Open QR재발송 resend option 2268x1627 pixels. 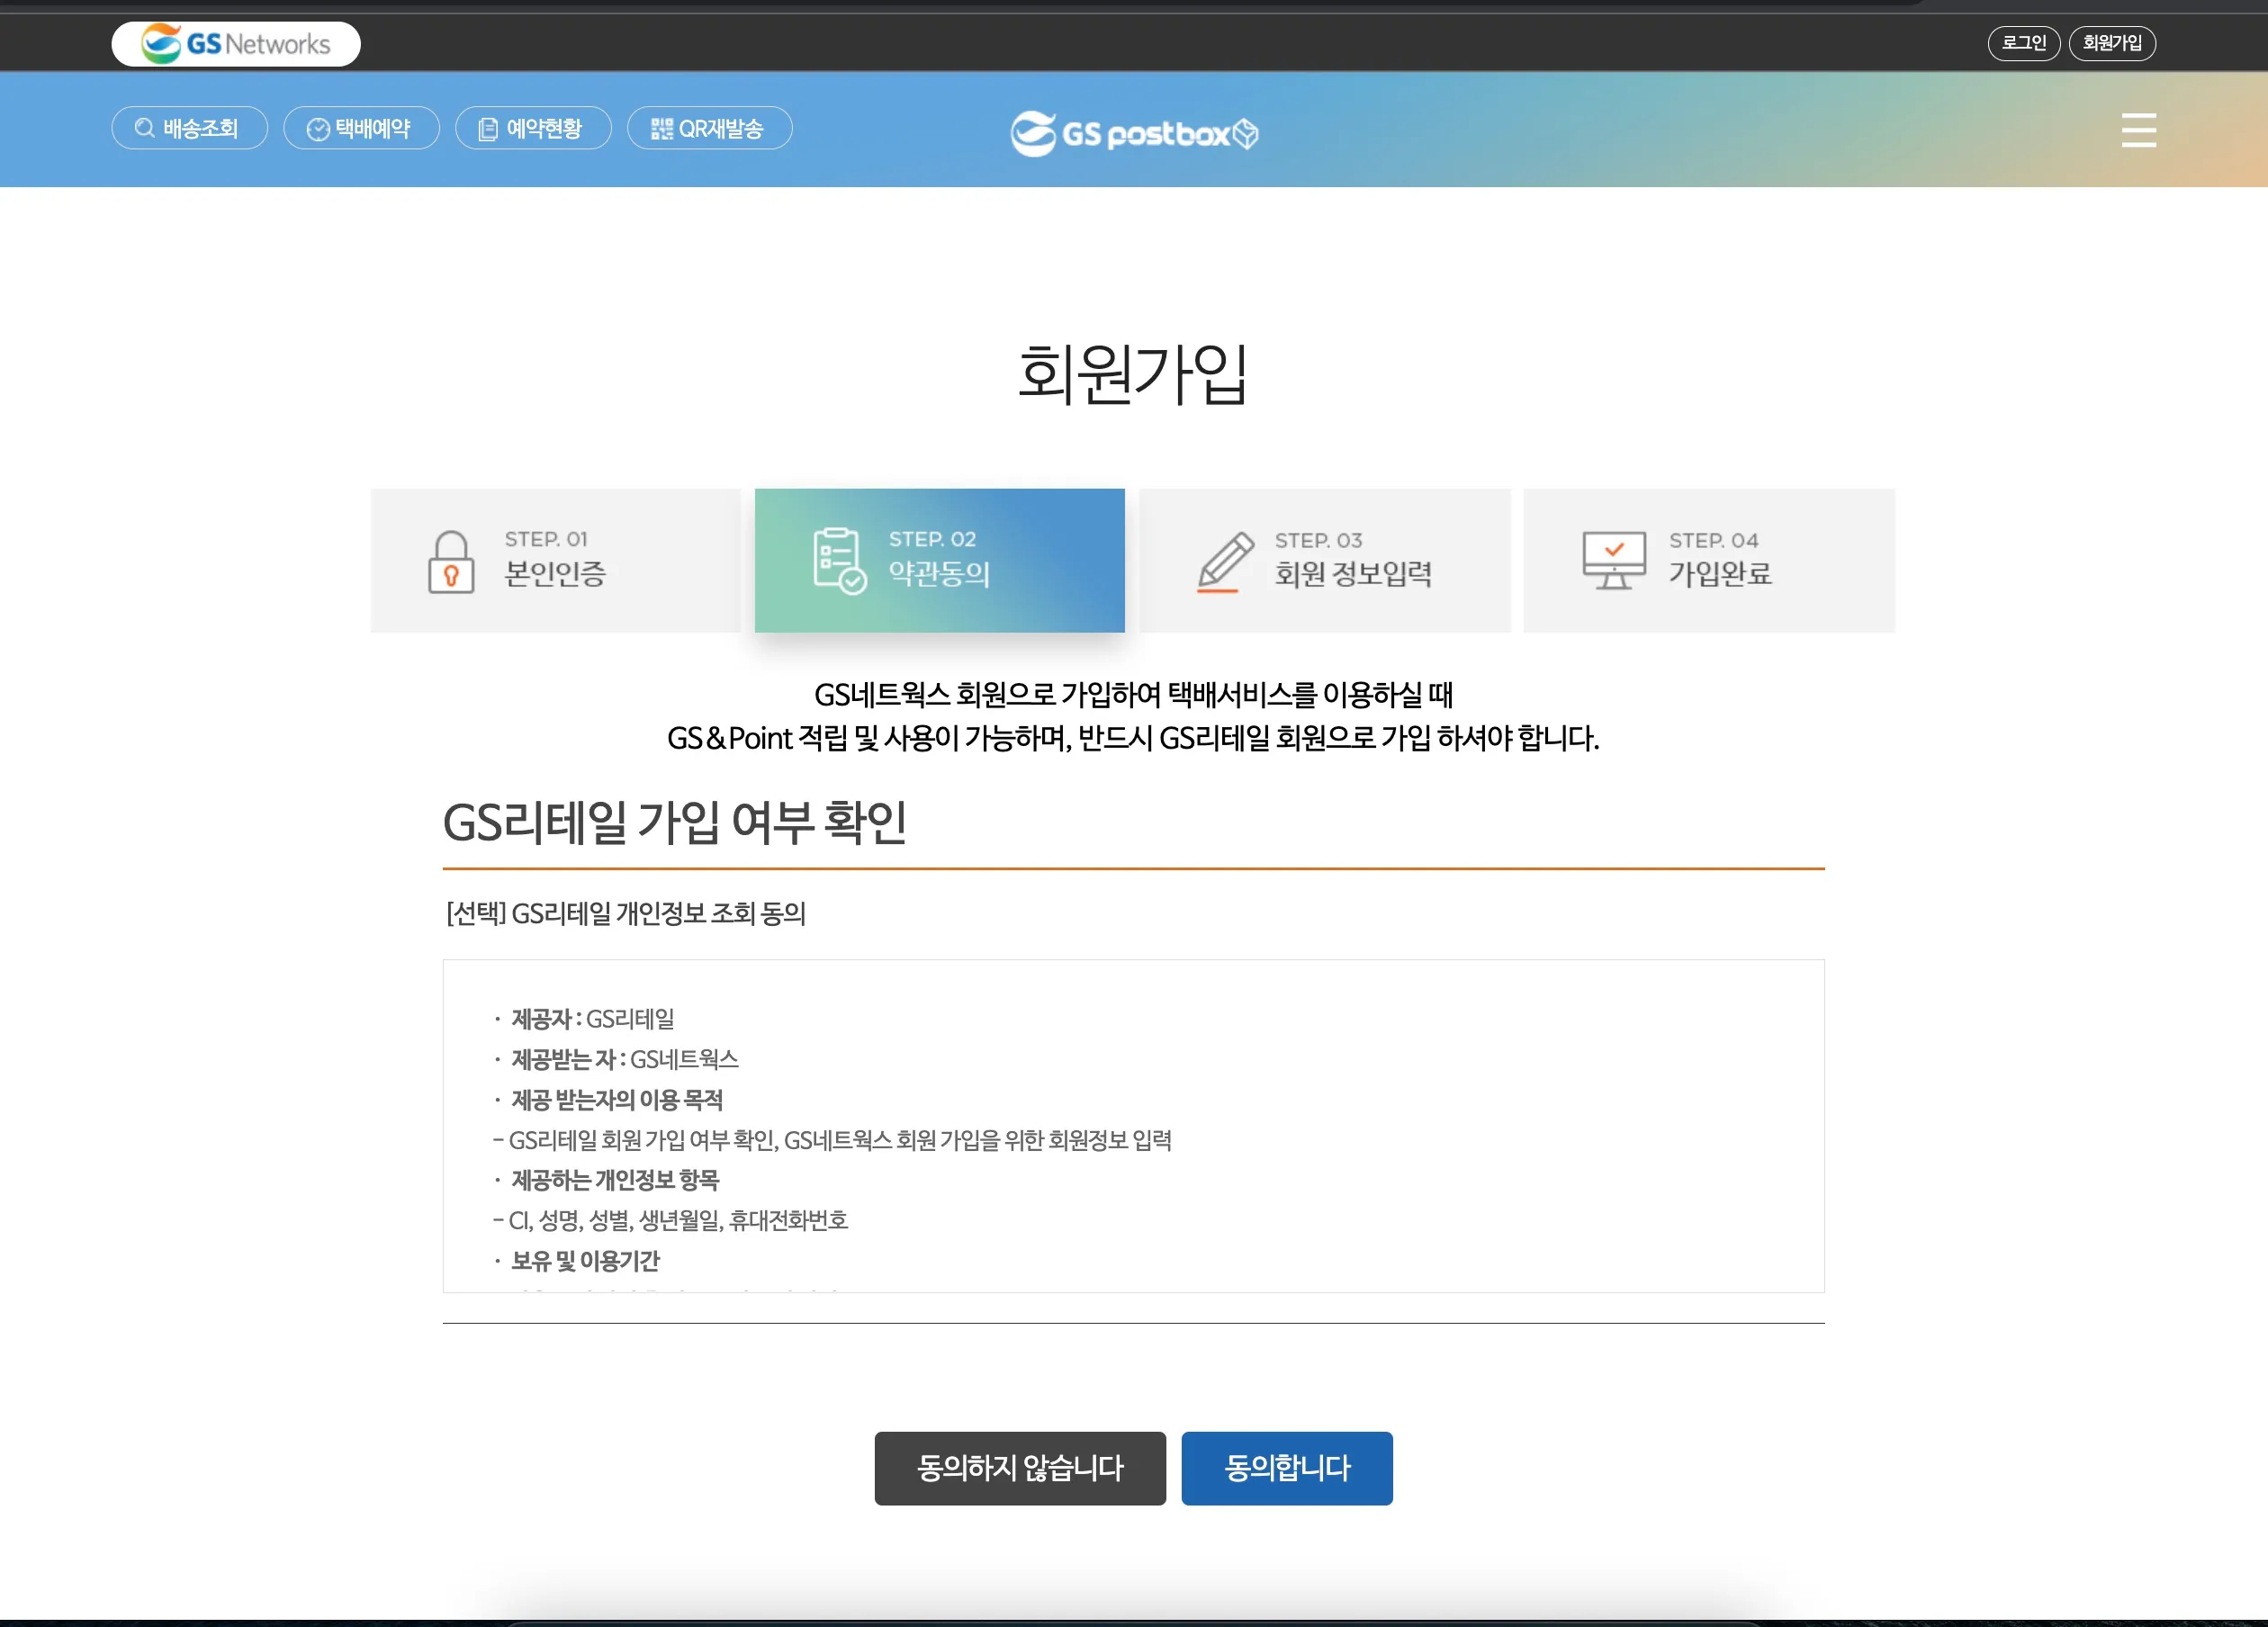[x=709, y=128]
